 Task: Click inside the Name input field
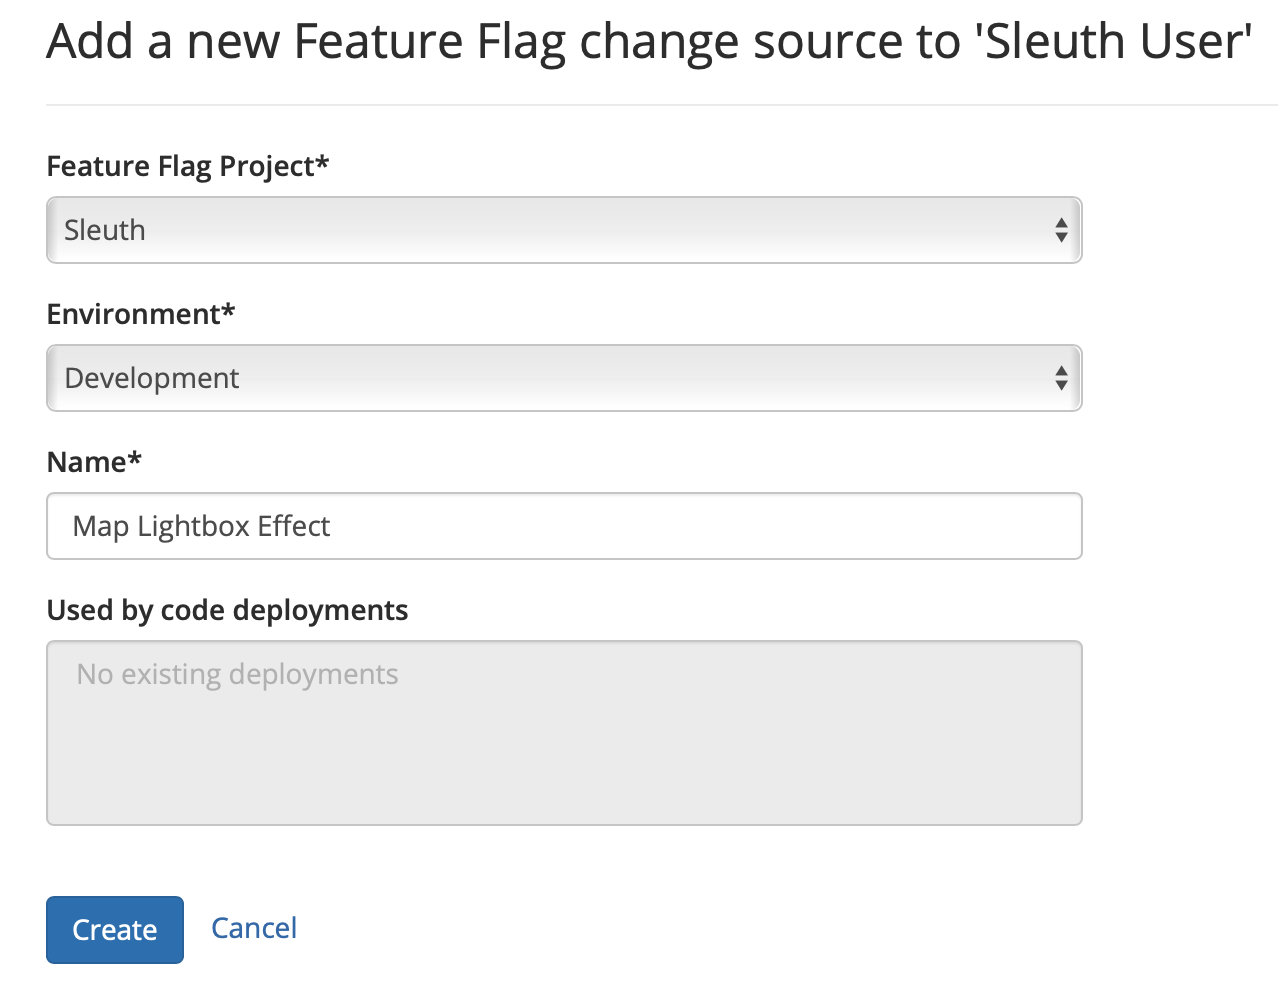(563, 526)
